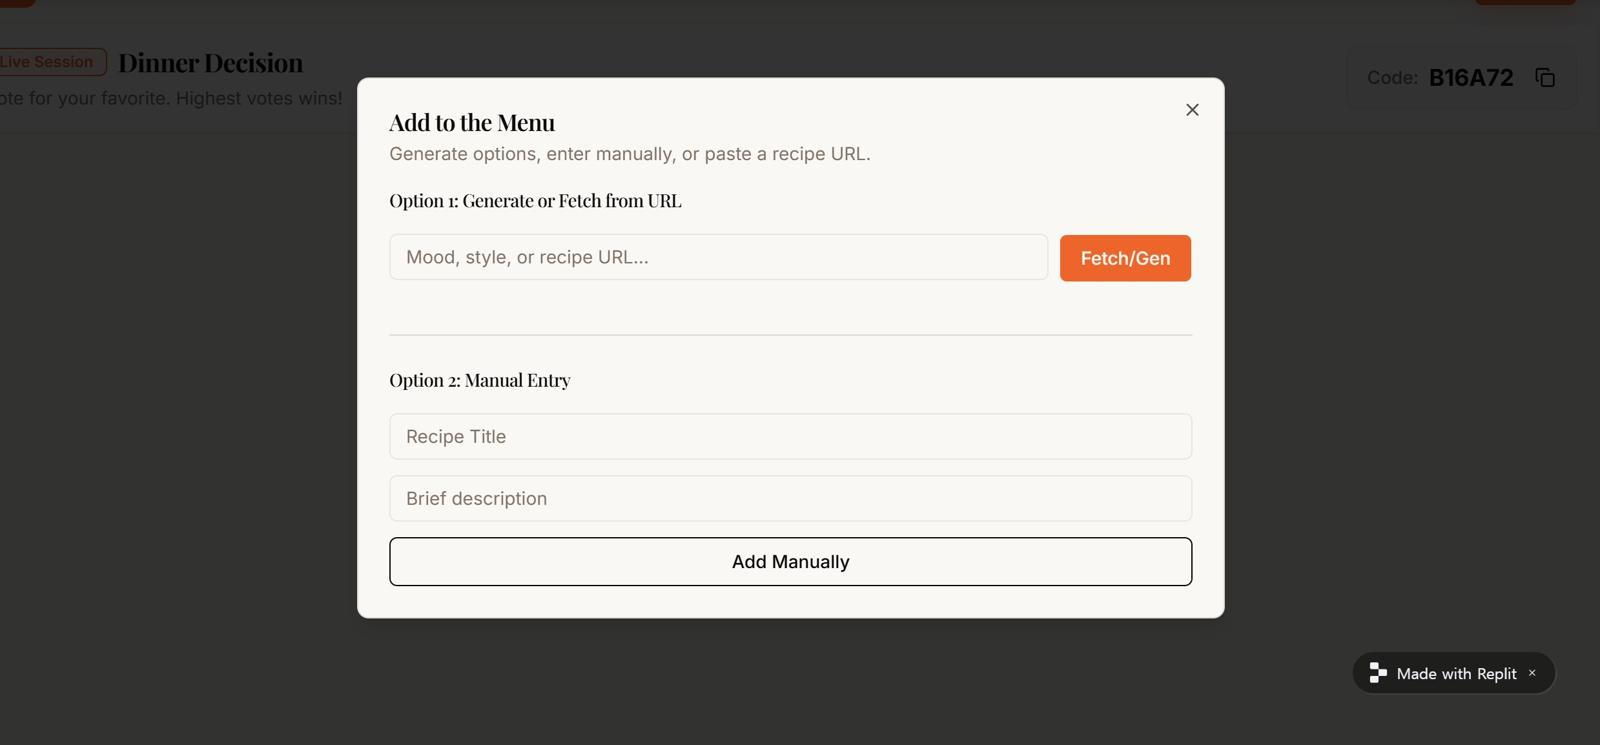1600x745 pixels.
Task: Click into the Recipe Title field
Action: coord(790,437)
